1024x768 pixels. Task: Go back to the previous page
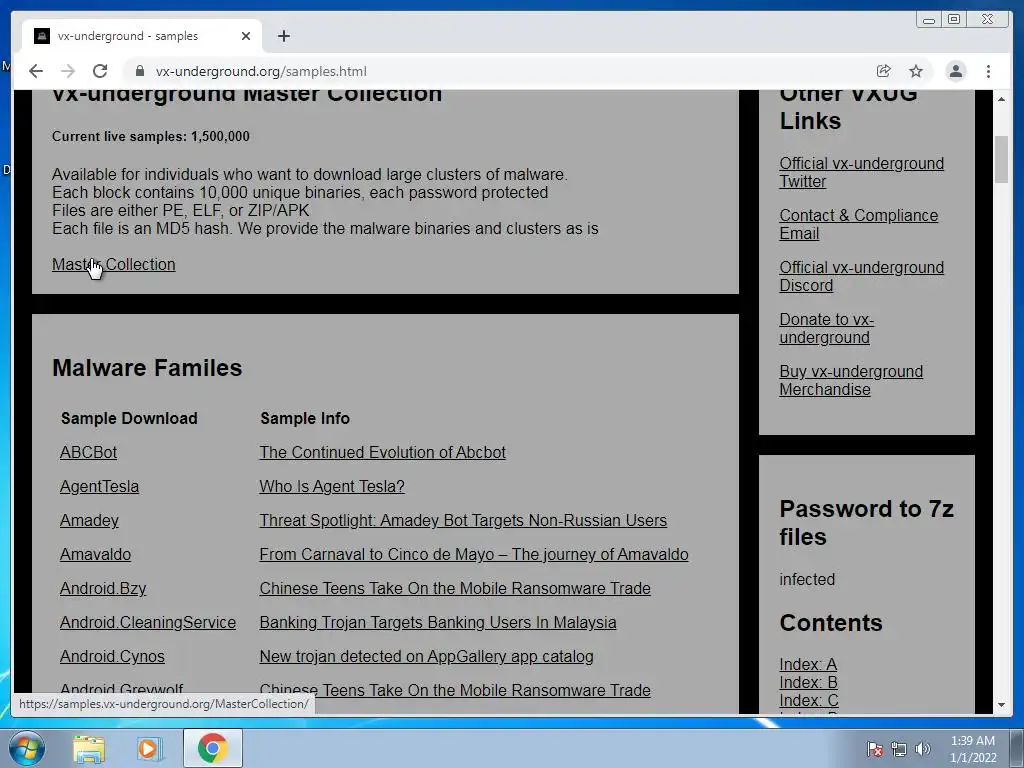coord(36,71)
